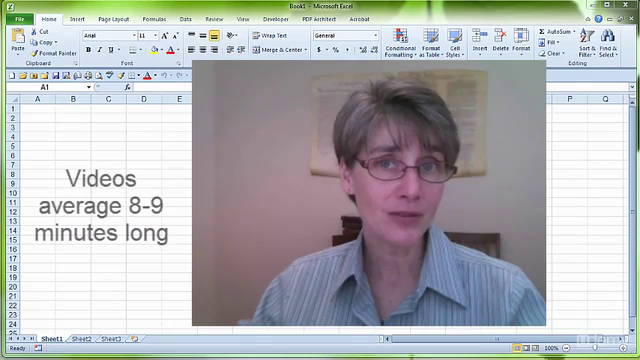Open the Font dialog launcher
The width and height of the screenshot is (640, 360).
tap(178, 63)
